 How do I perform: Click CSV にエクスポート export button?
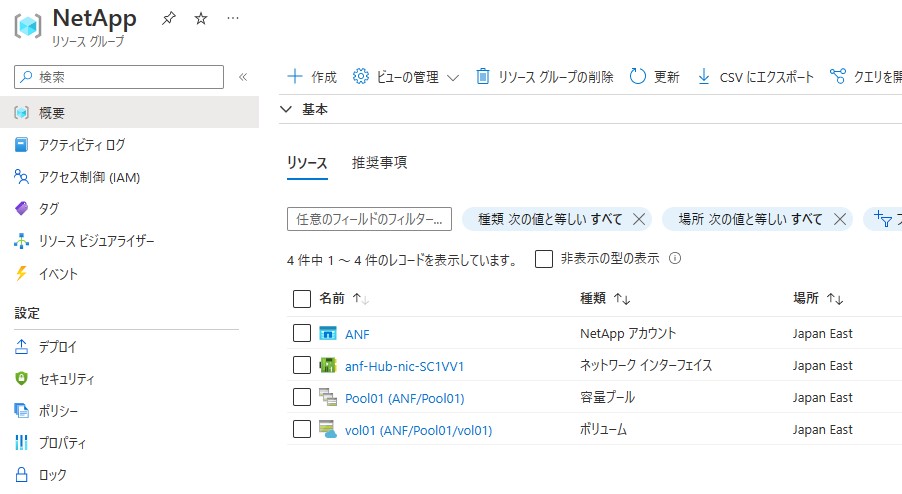pos(755,76)
